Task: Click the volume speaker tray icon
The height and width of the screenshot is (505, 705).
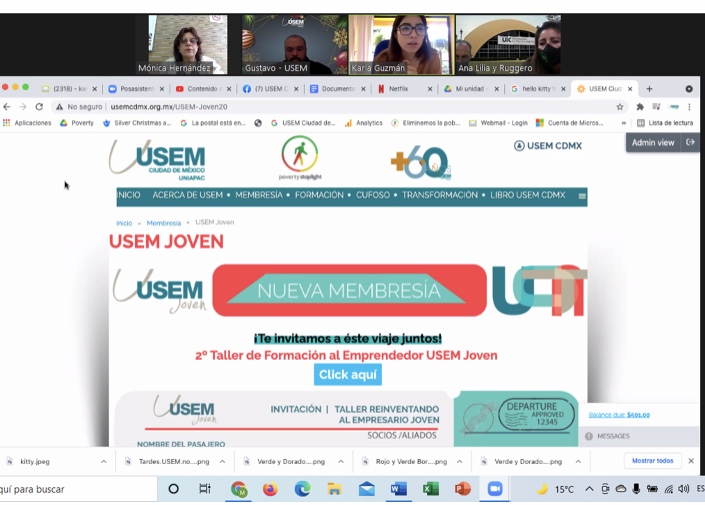Action: coord(684,489)
